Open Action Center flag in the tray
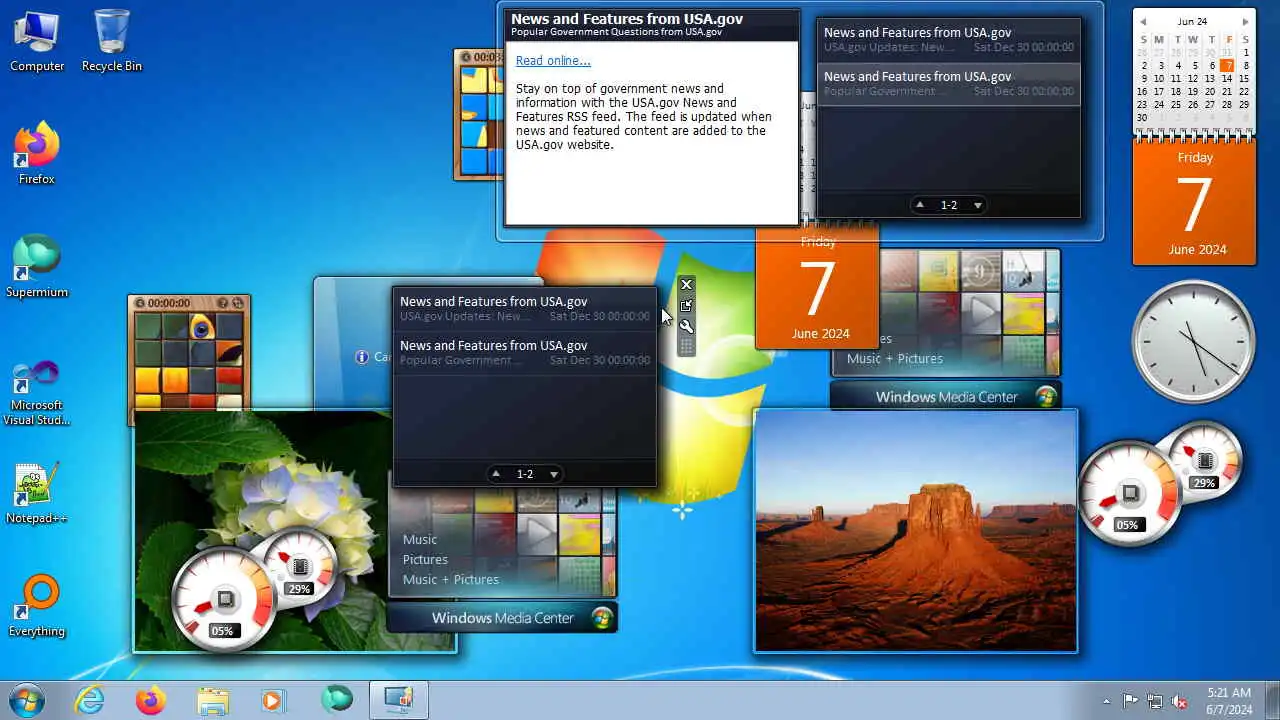This screenshot has height=720, width=1280. [1130, 701]
